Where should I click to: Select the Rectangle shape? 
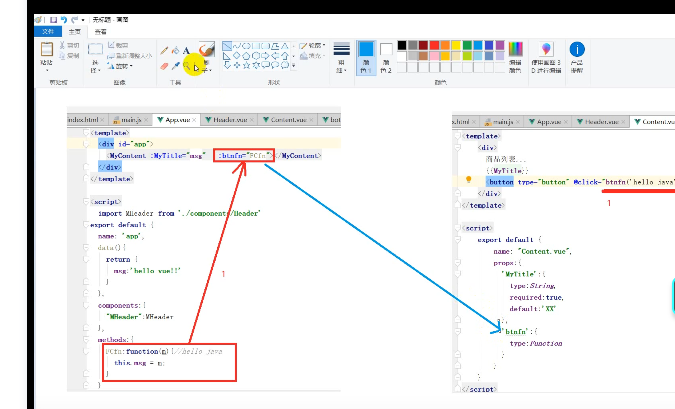pos(256,46)
